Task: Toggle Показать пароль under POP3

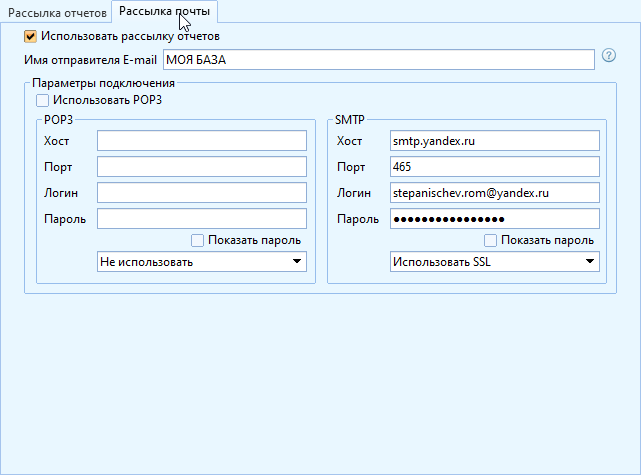Action: (198, 240)
